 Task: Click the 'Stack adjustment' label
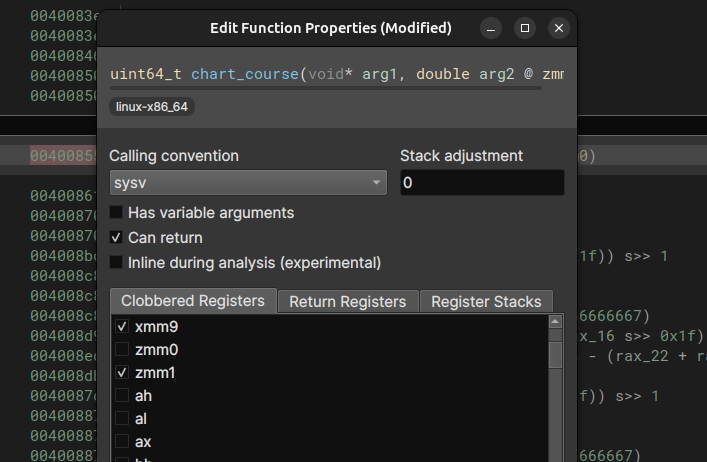point(461,156)
